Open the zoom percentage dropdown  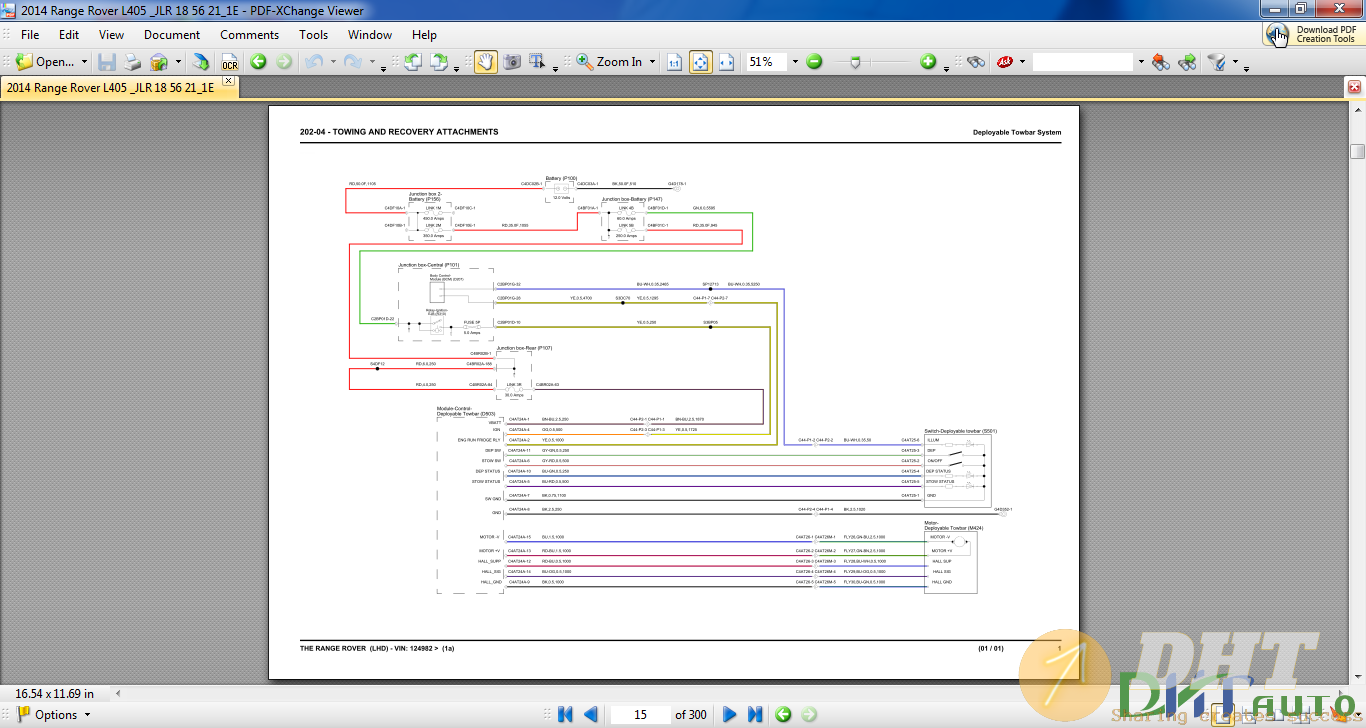click(795, 62)
